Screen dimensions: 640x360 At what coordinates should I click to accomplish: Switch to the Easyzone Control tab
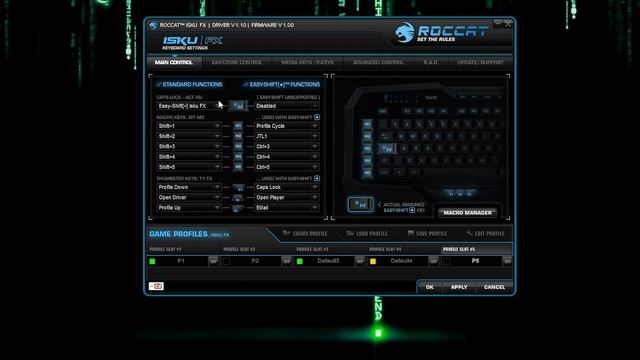coord(237,62)
